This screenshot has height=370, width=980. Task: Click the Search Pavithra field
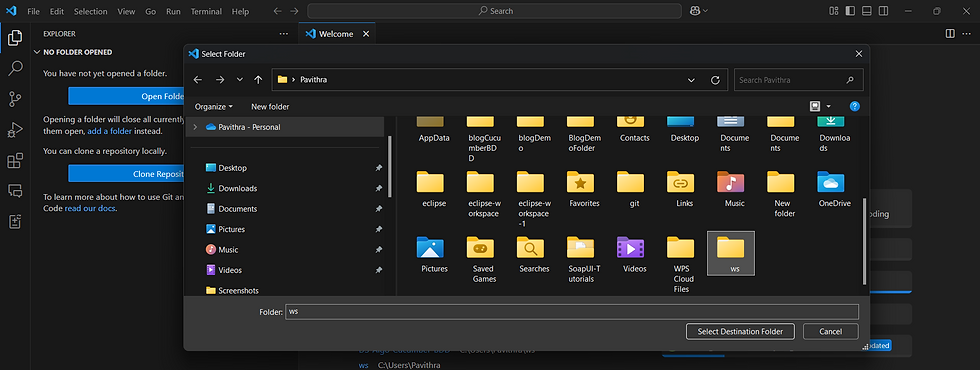tap(798, 80)
